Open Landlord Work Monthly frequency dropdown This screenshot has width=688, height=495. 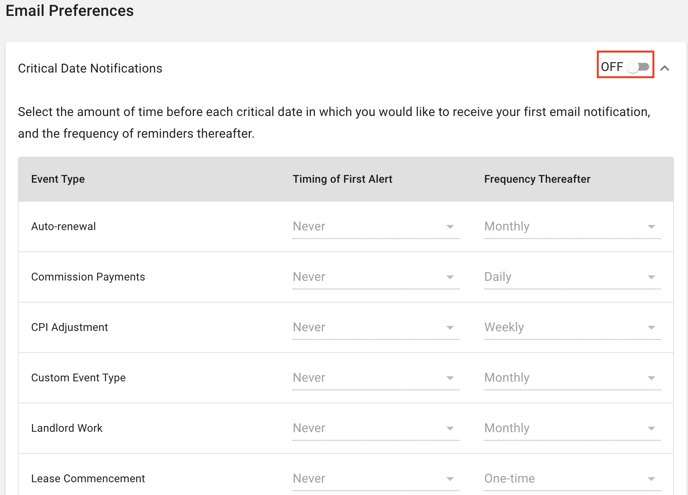click(572, 429)
